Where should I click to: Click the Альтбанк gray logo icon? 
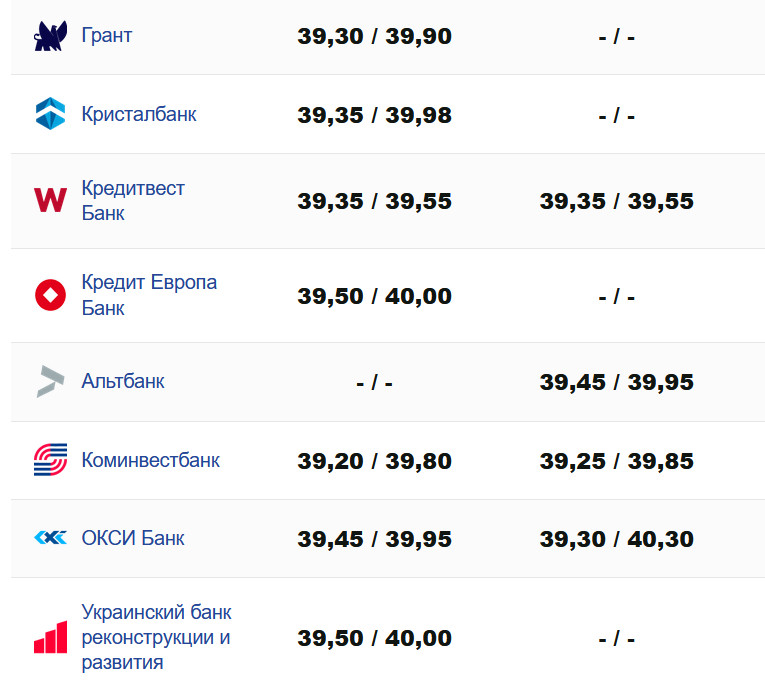coord(50,381)
